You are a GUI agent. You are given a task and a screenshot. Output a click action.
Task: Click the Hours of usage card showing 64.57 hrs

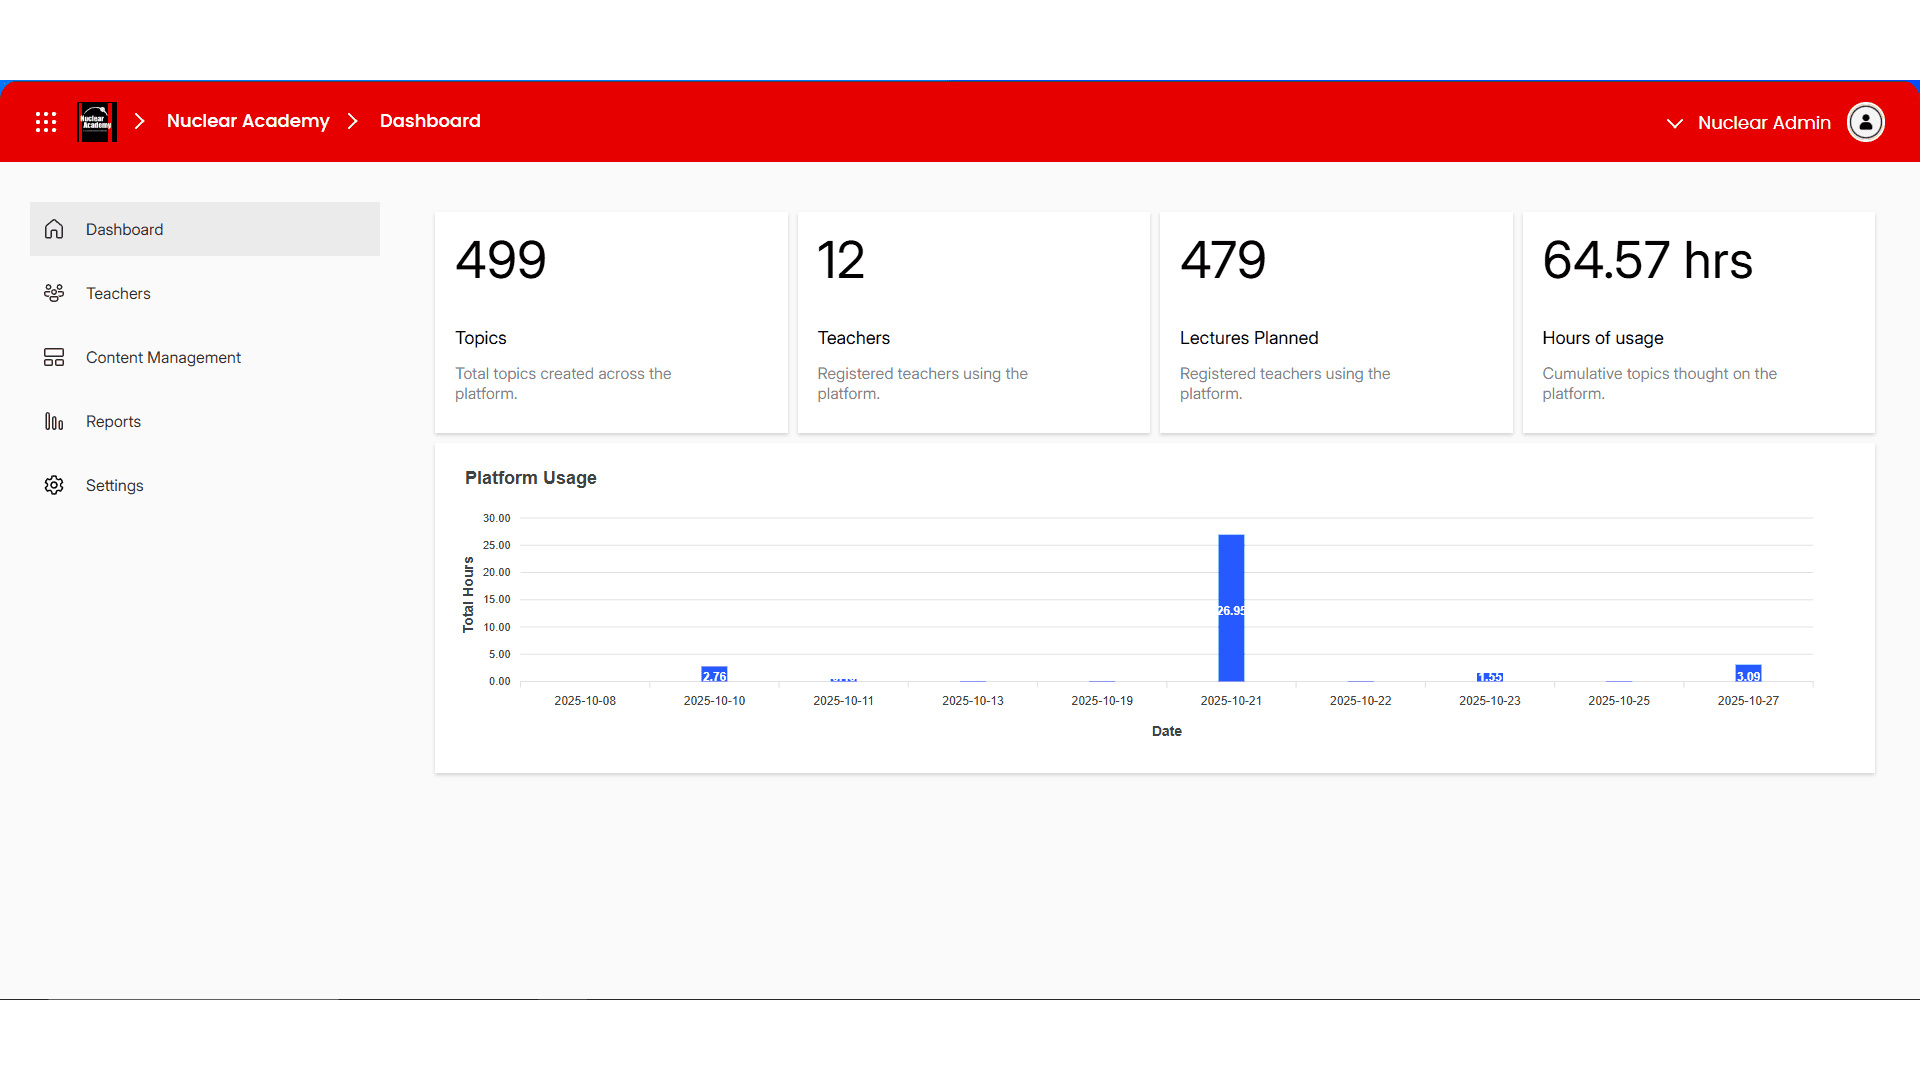pyautogui.click(x=1697, y=321)
